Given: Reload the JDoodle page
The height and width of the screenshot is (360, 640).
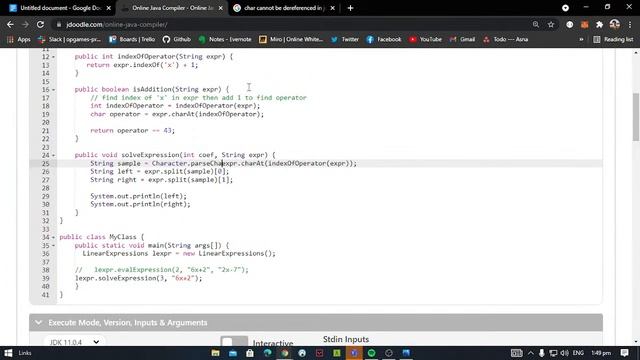Looking at the screenshot, I should coord(40,24).
